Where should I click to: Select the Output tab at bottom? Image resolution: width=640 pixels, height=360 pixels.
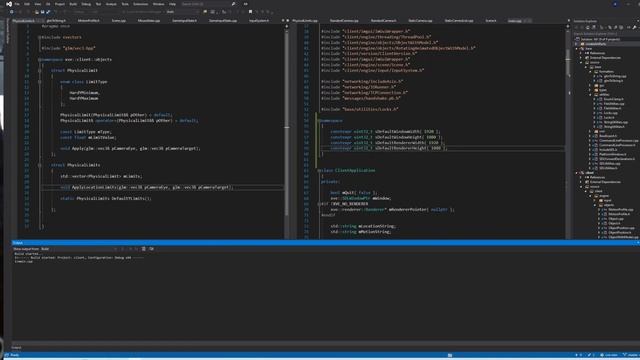point(16,347)
